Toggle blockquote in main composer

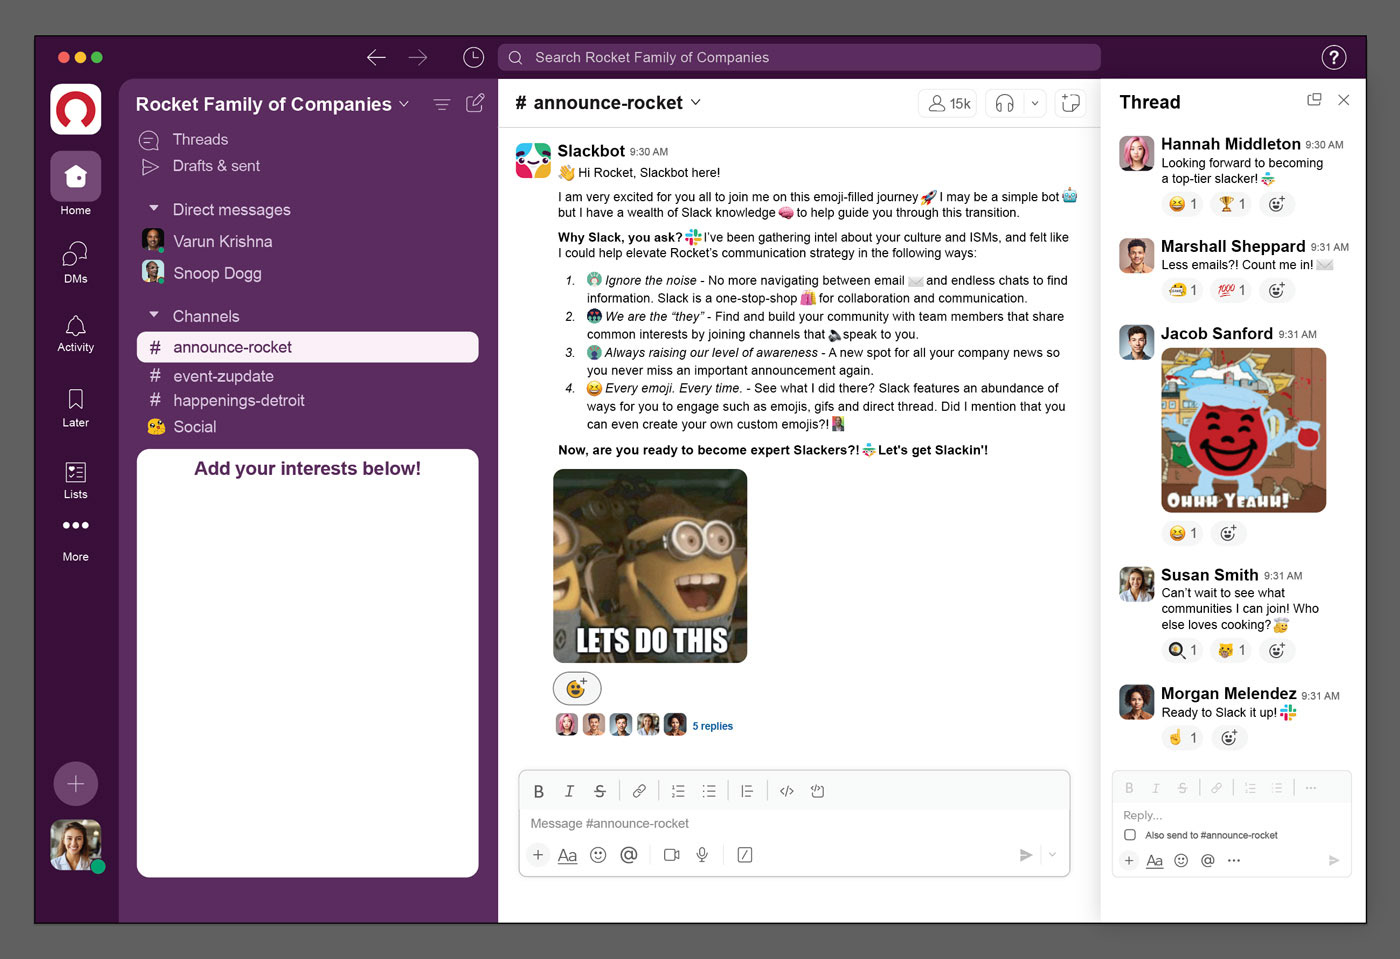[x=747, y=791]
